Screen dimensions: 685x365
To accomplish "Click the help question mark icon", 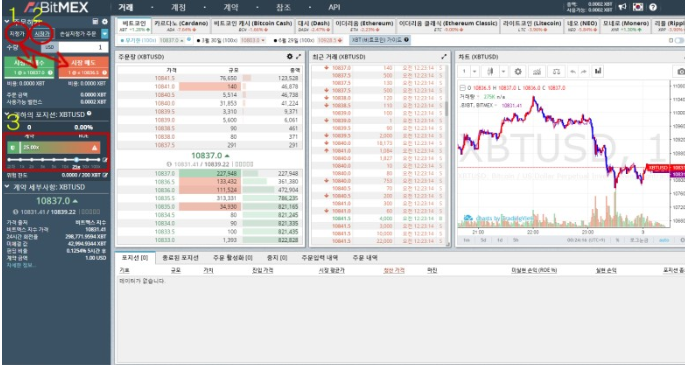I will 653,7.
